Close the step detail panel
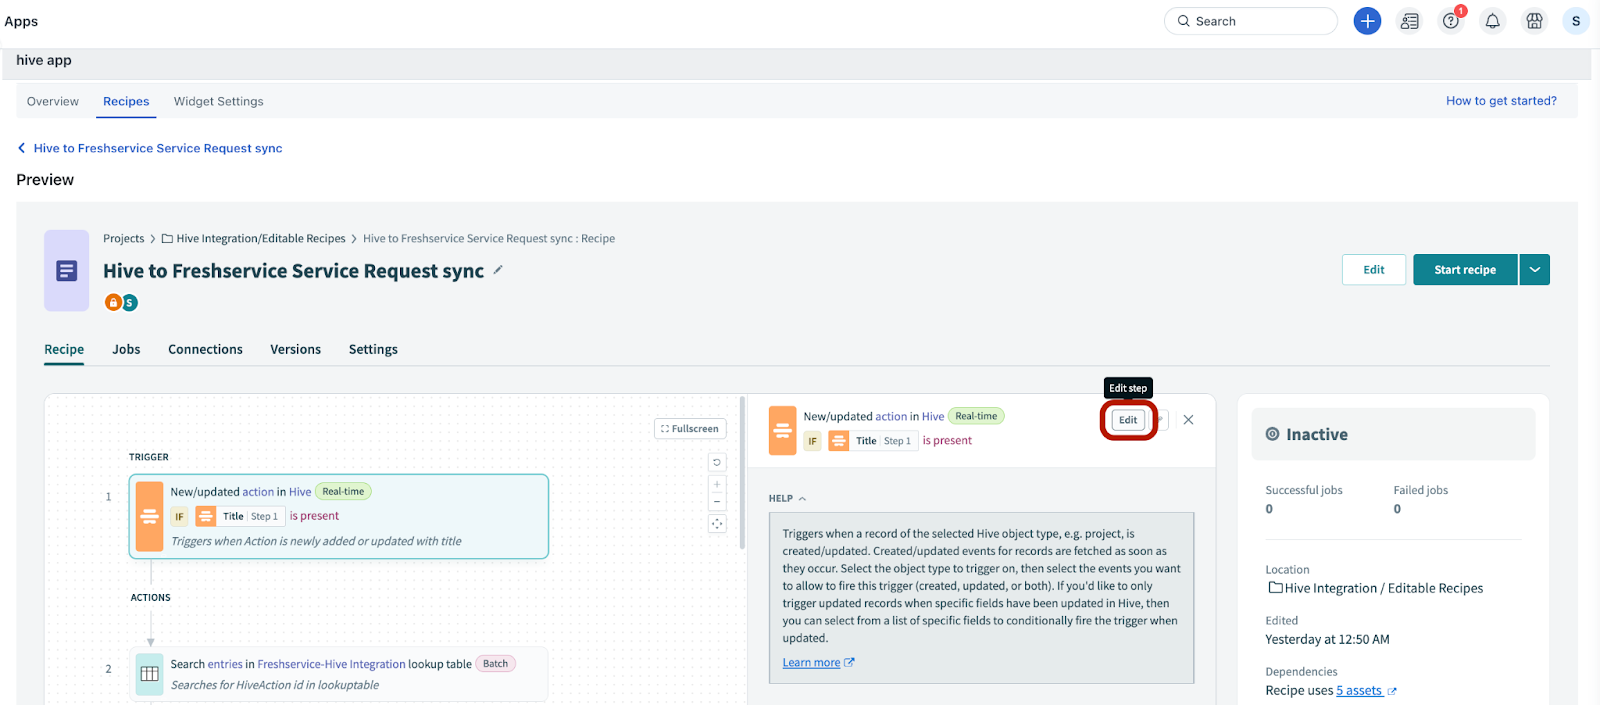Screen dimensions: 1600x705 click(1188, 420)
